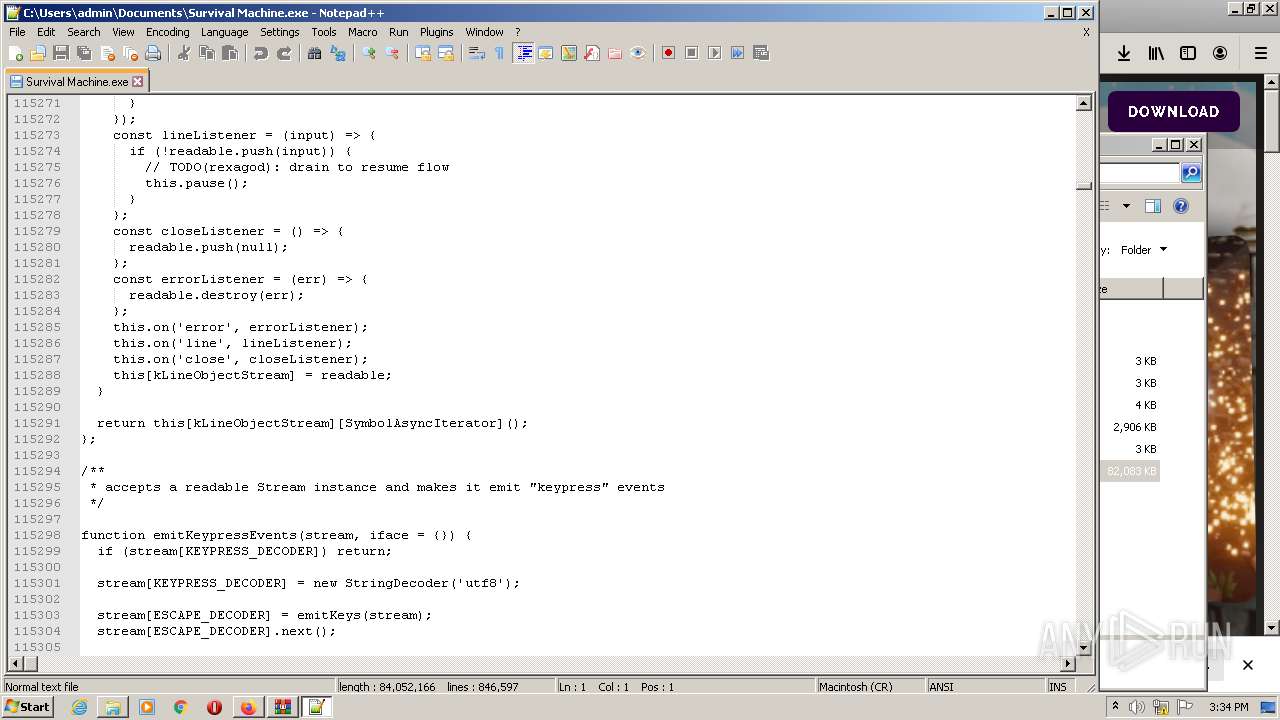The height and width of the screenshot is (720, 1280).
Task: Click the Close All toolbar icon
Action: pos(130,53)
